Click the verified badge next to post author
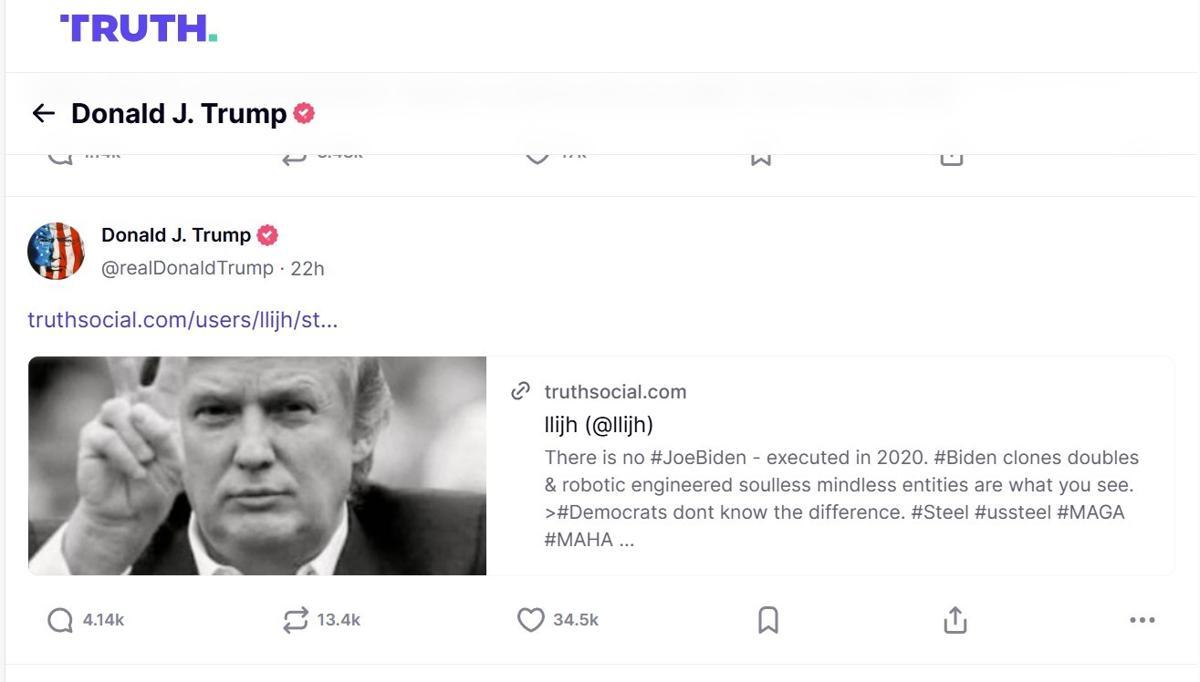 tap(267, 235)
